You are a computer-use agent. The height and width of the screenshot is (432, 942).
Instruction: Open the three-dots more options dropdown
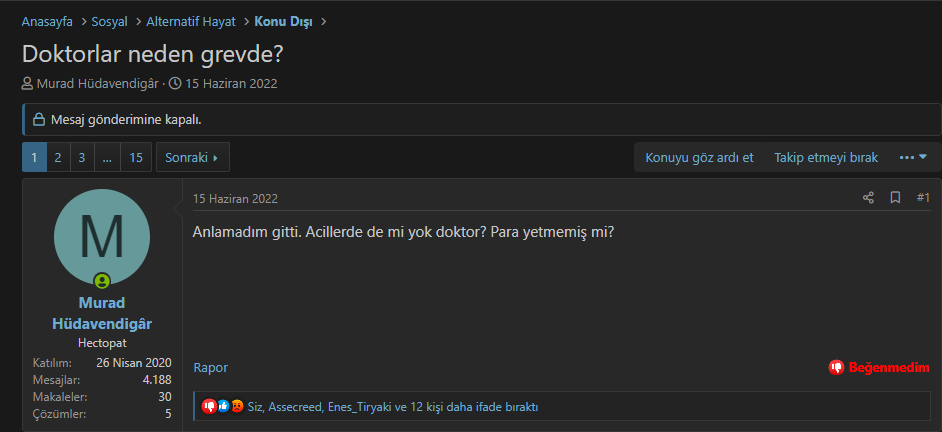pyautogui.click(x=913, y=158)
